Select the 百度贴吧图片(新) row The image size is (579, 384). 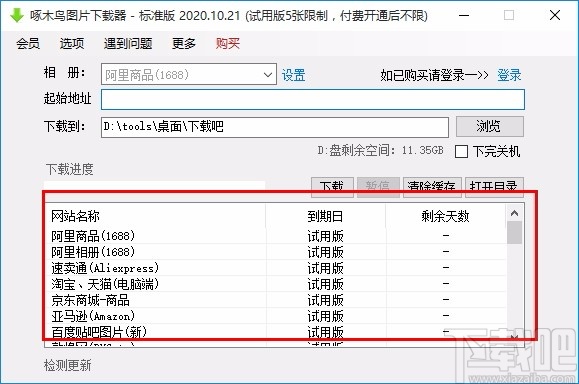(275, 332)
